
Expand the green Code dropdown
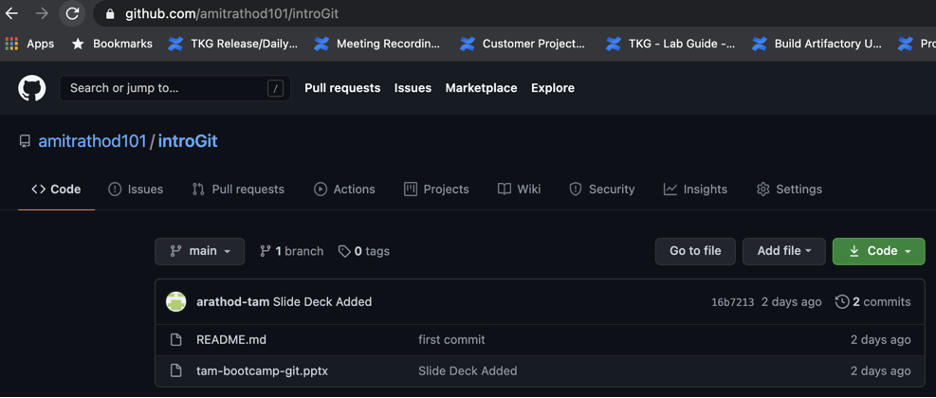coord(879,251)
